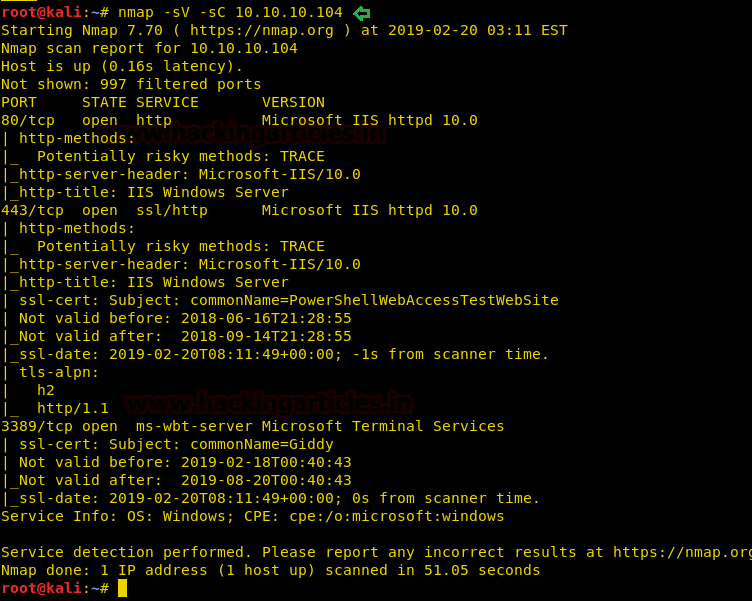This screenshot has width=752, height=601.
Task: Click the PORT column header
Action: (x=19, y=102)
